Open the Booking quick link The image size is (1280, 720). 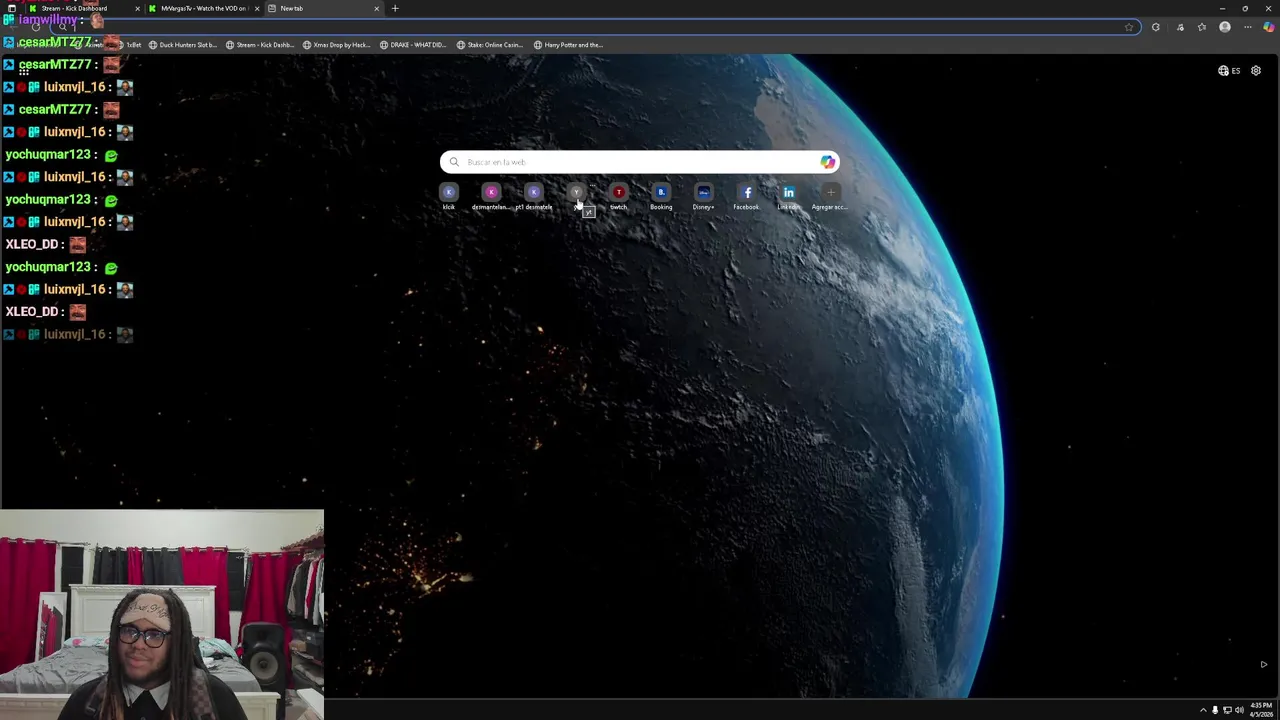coord(661,197)
